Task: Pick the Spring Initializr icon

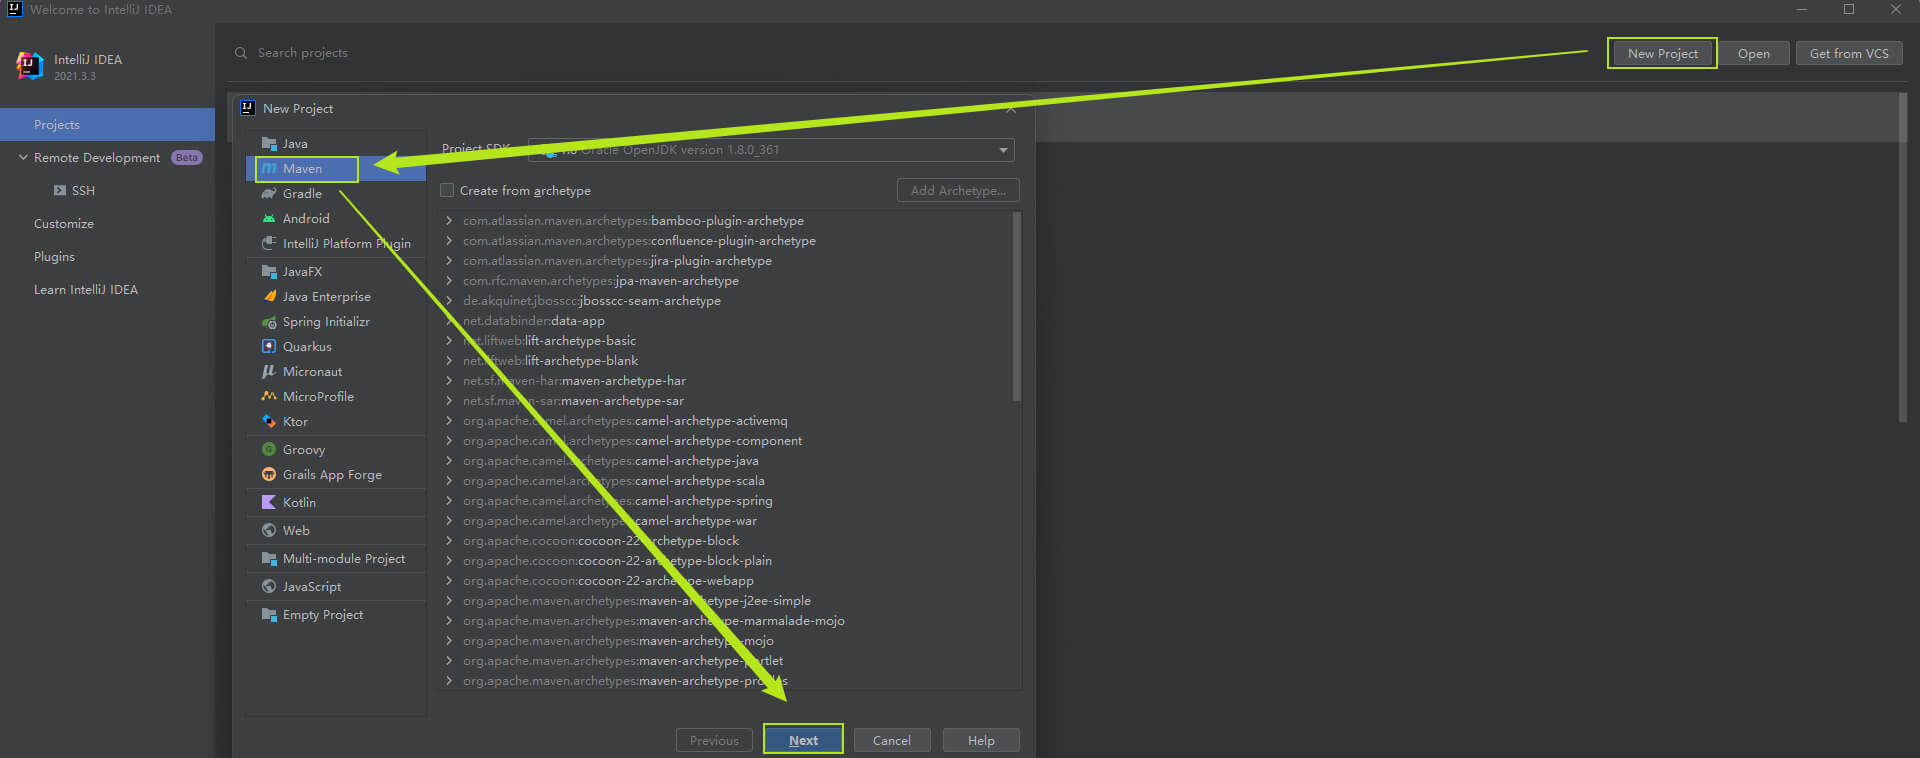Action: coord(268,322)
